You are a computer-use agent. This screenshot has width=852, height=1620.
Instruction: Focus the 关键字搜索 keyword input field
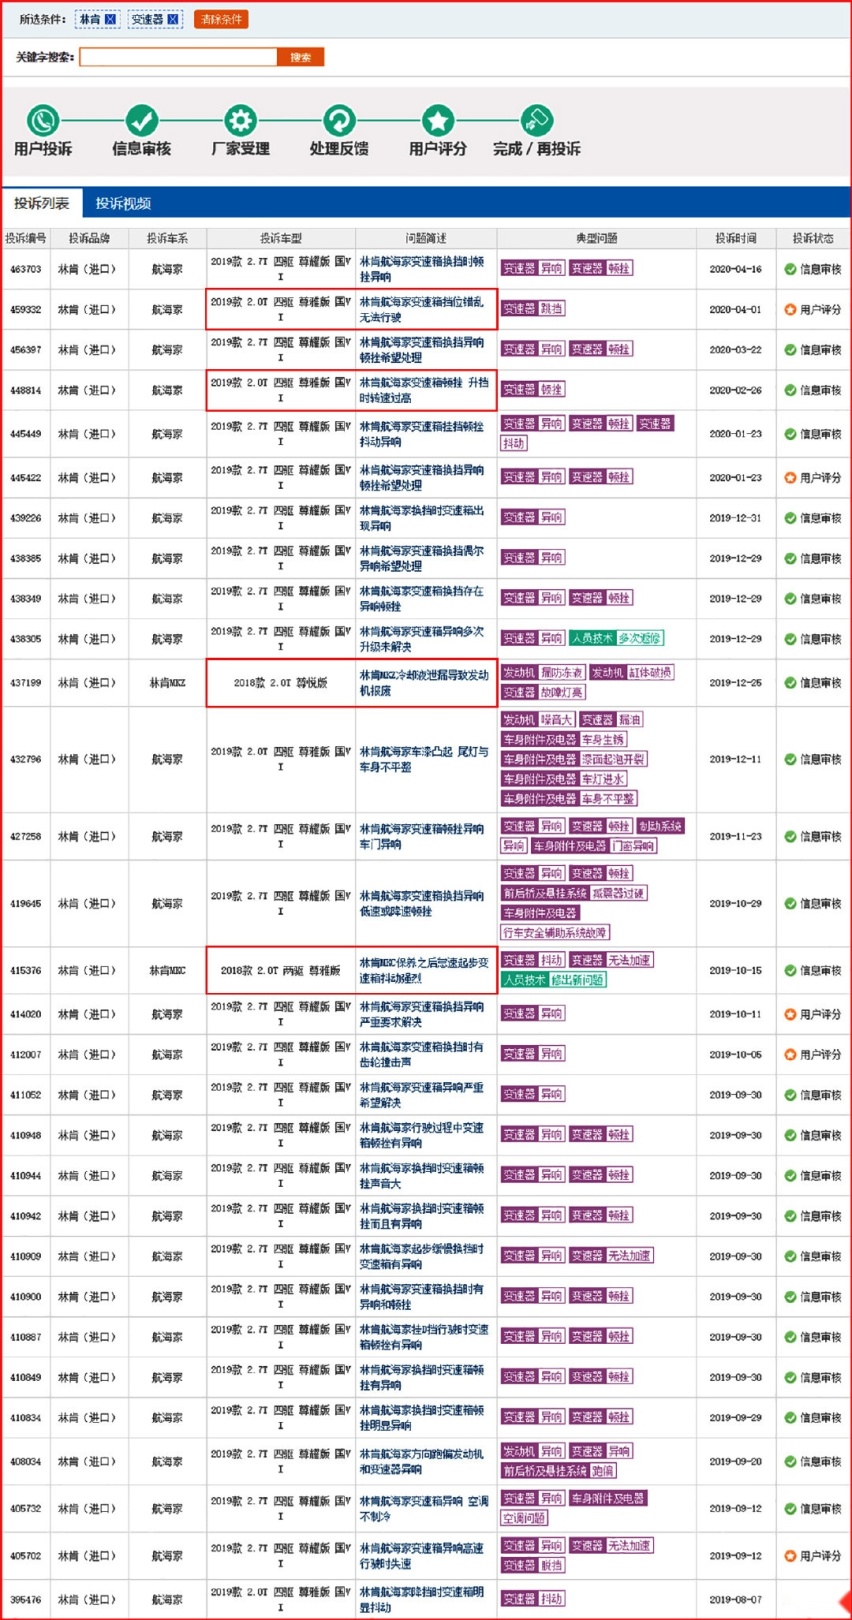178,57
